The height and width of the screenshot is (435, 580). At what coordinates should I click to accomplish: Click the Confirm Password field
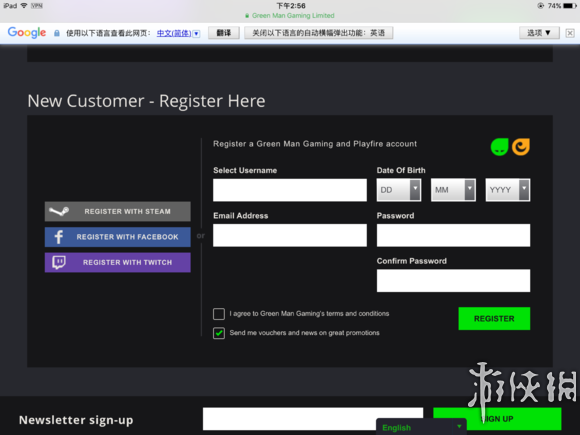[x=453, y=281]
